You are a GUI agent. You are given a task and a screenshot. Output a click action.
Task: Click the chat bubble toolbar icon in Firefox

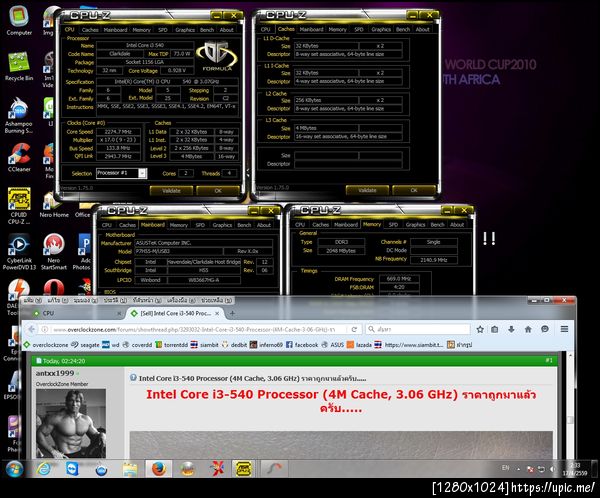545,329
